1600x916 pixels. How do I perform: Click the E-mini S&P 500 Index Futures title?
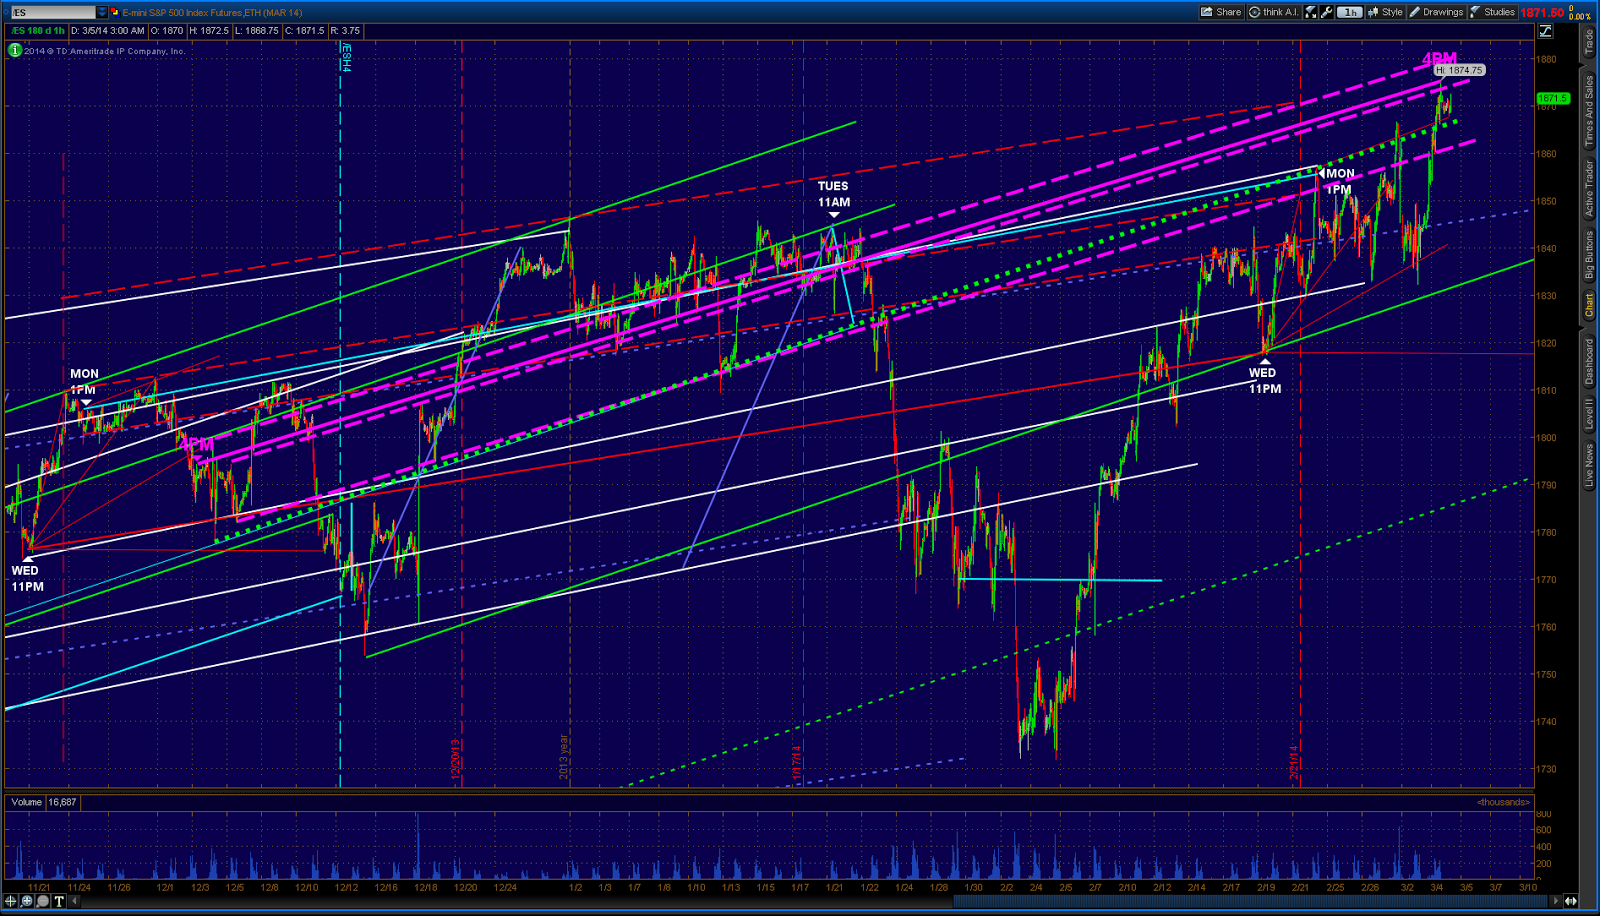(212, 12)
